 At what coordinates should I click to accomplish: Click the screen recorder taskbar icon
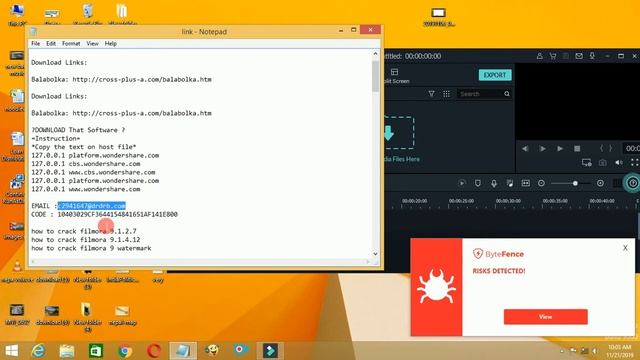click(x=241, y=351)
